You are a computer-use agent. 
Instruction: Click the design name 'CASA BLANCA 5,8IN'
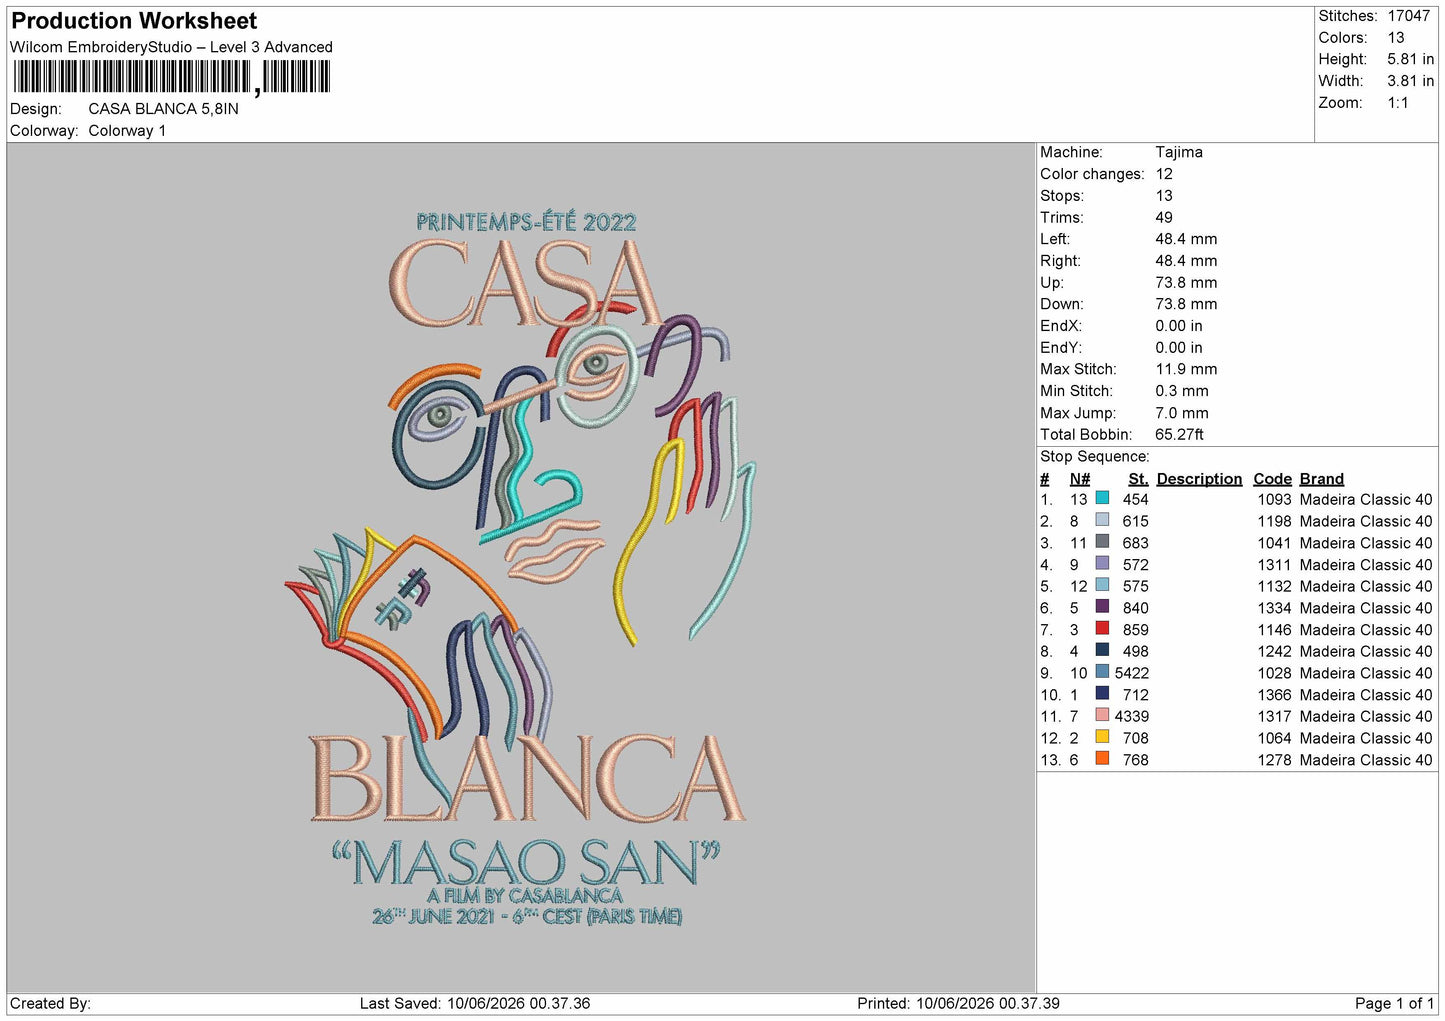pyautogui.click(x=164, y=109)
